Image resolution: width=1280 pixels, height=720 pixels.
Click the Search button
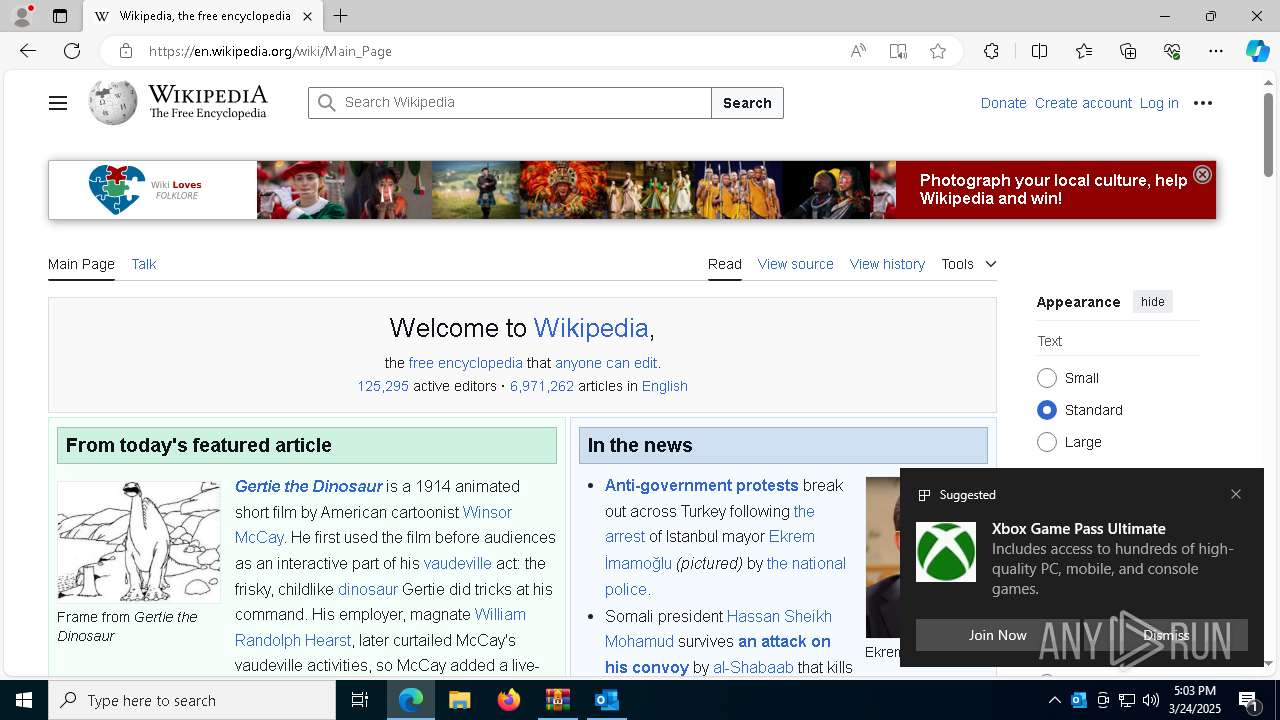point(747,103)
